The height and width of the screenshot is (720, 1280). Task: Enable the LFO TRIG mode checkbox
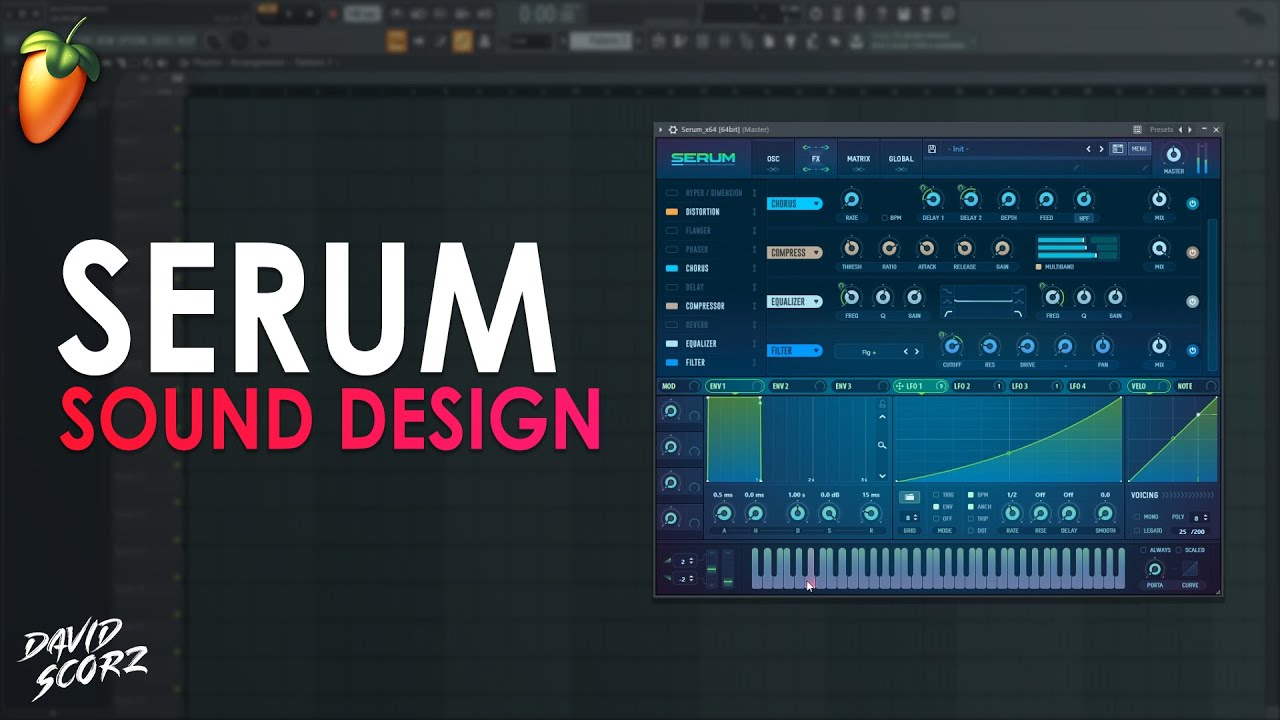[x=936, y=495]
